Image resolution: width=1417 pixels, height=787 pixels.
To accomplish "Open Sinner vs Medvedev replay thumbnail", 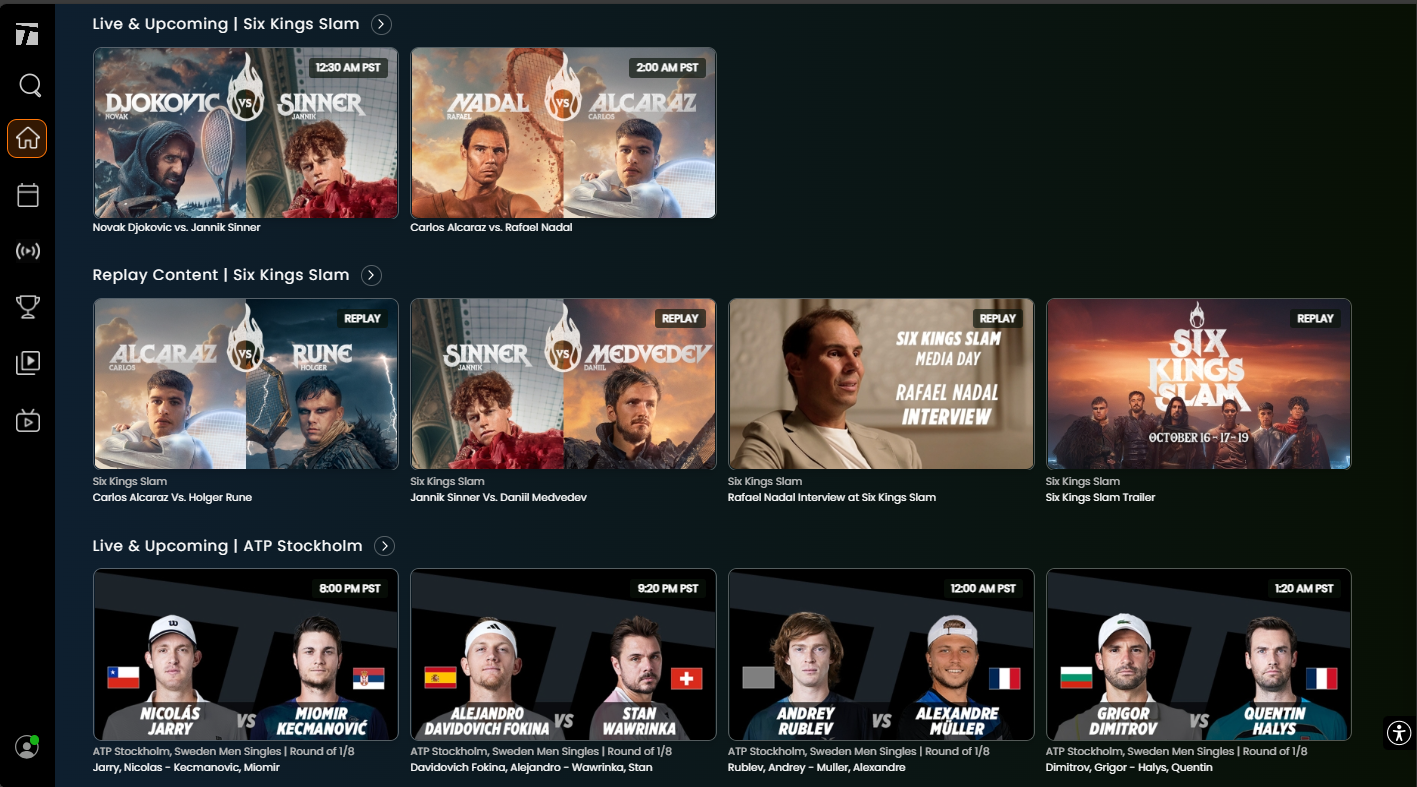I will pos(563,384).
